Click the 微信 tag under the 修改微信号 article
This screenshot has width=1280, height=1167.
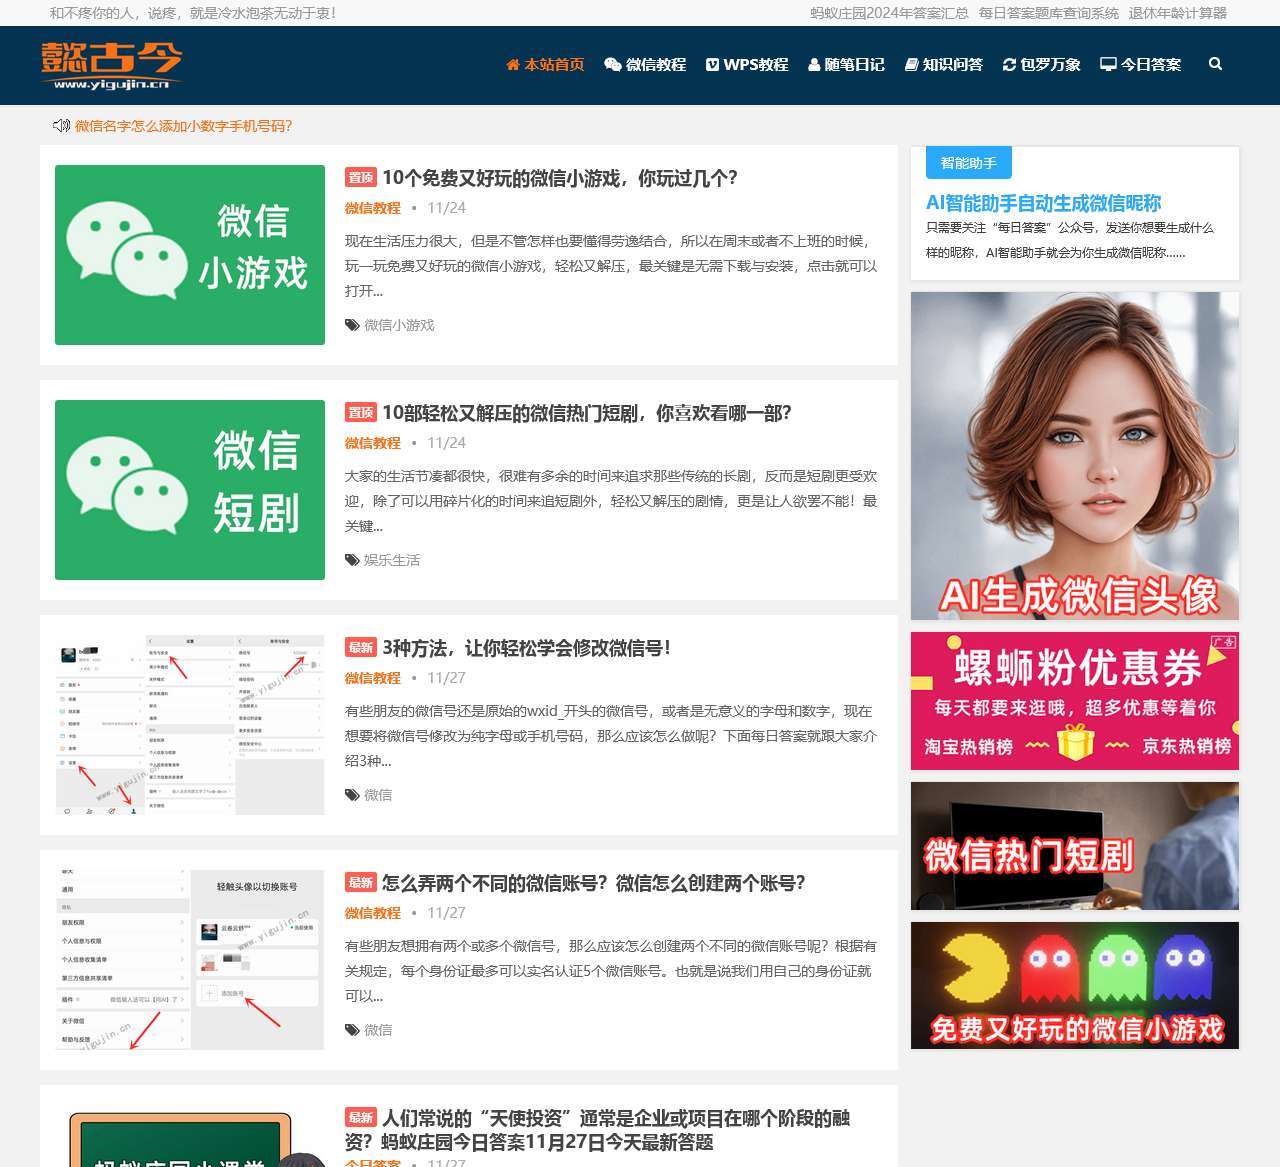click(x=378, y=795)
